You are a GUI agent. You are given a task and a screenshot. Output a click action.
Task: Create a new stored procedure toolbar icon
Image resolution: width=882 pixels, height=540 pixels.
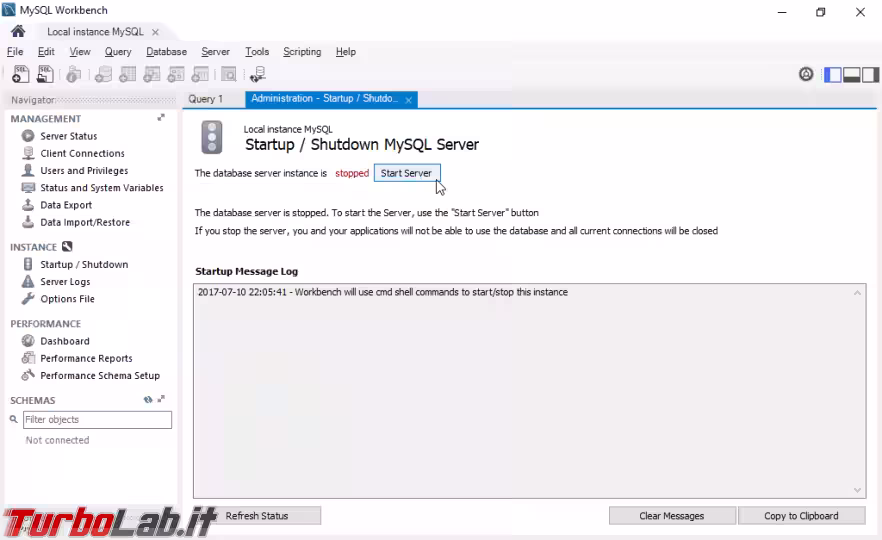pyautogui.click(x=176, y=74)
